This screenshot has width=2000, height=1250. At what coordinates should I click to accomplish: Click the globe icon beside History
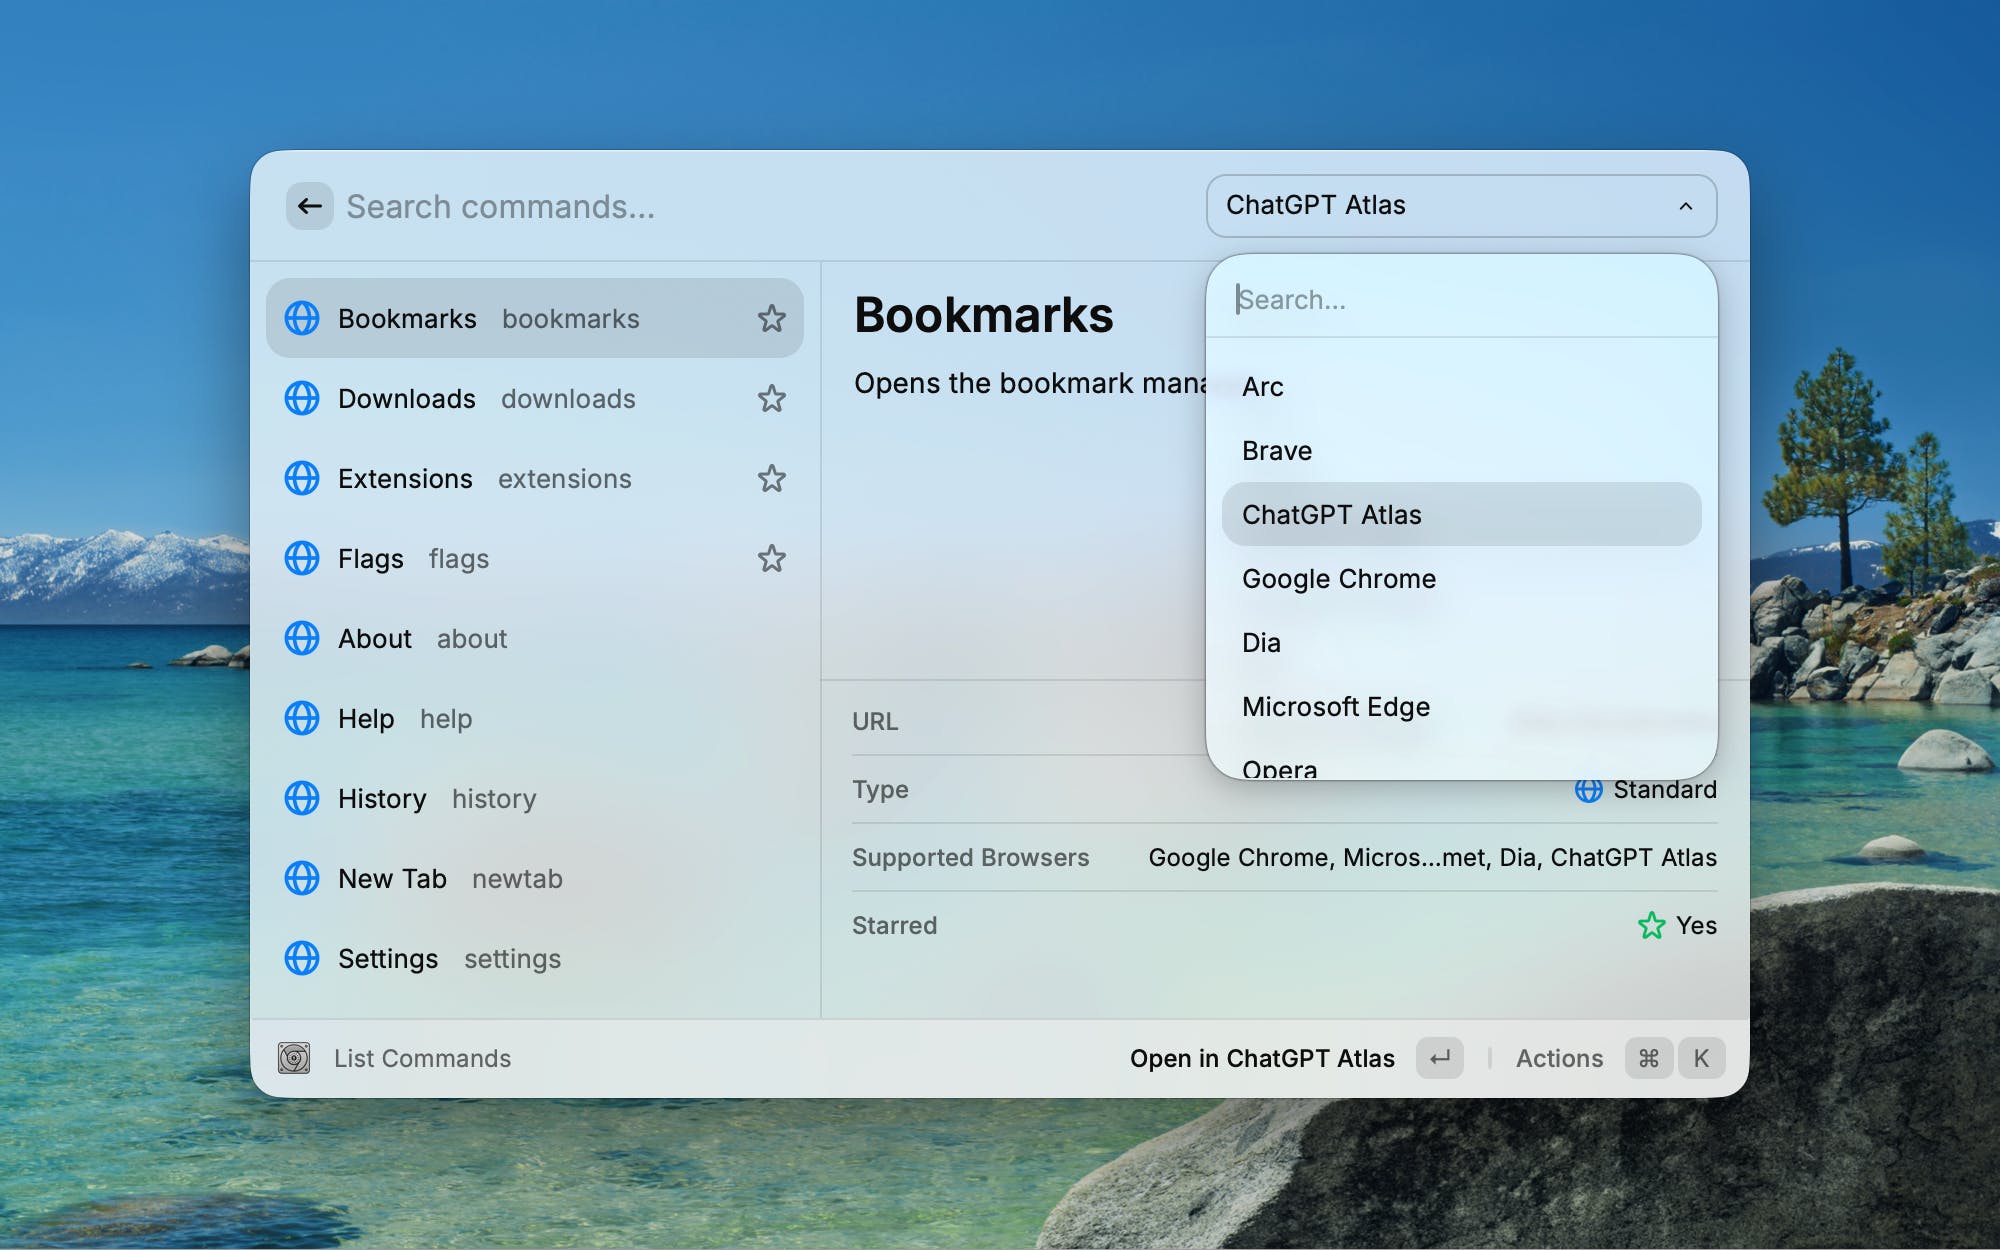coord(301,799)
